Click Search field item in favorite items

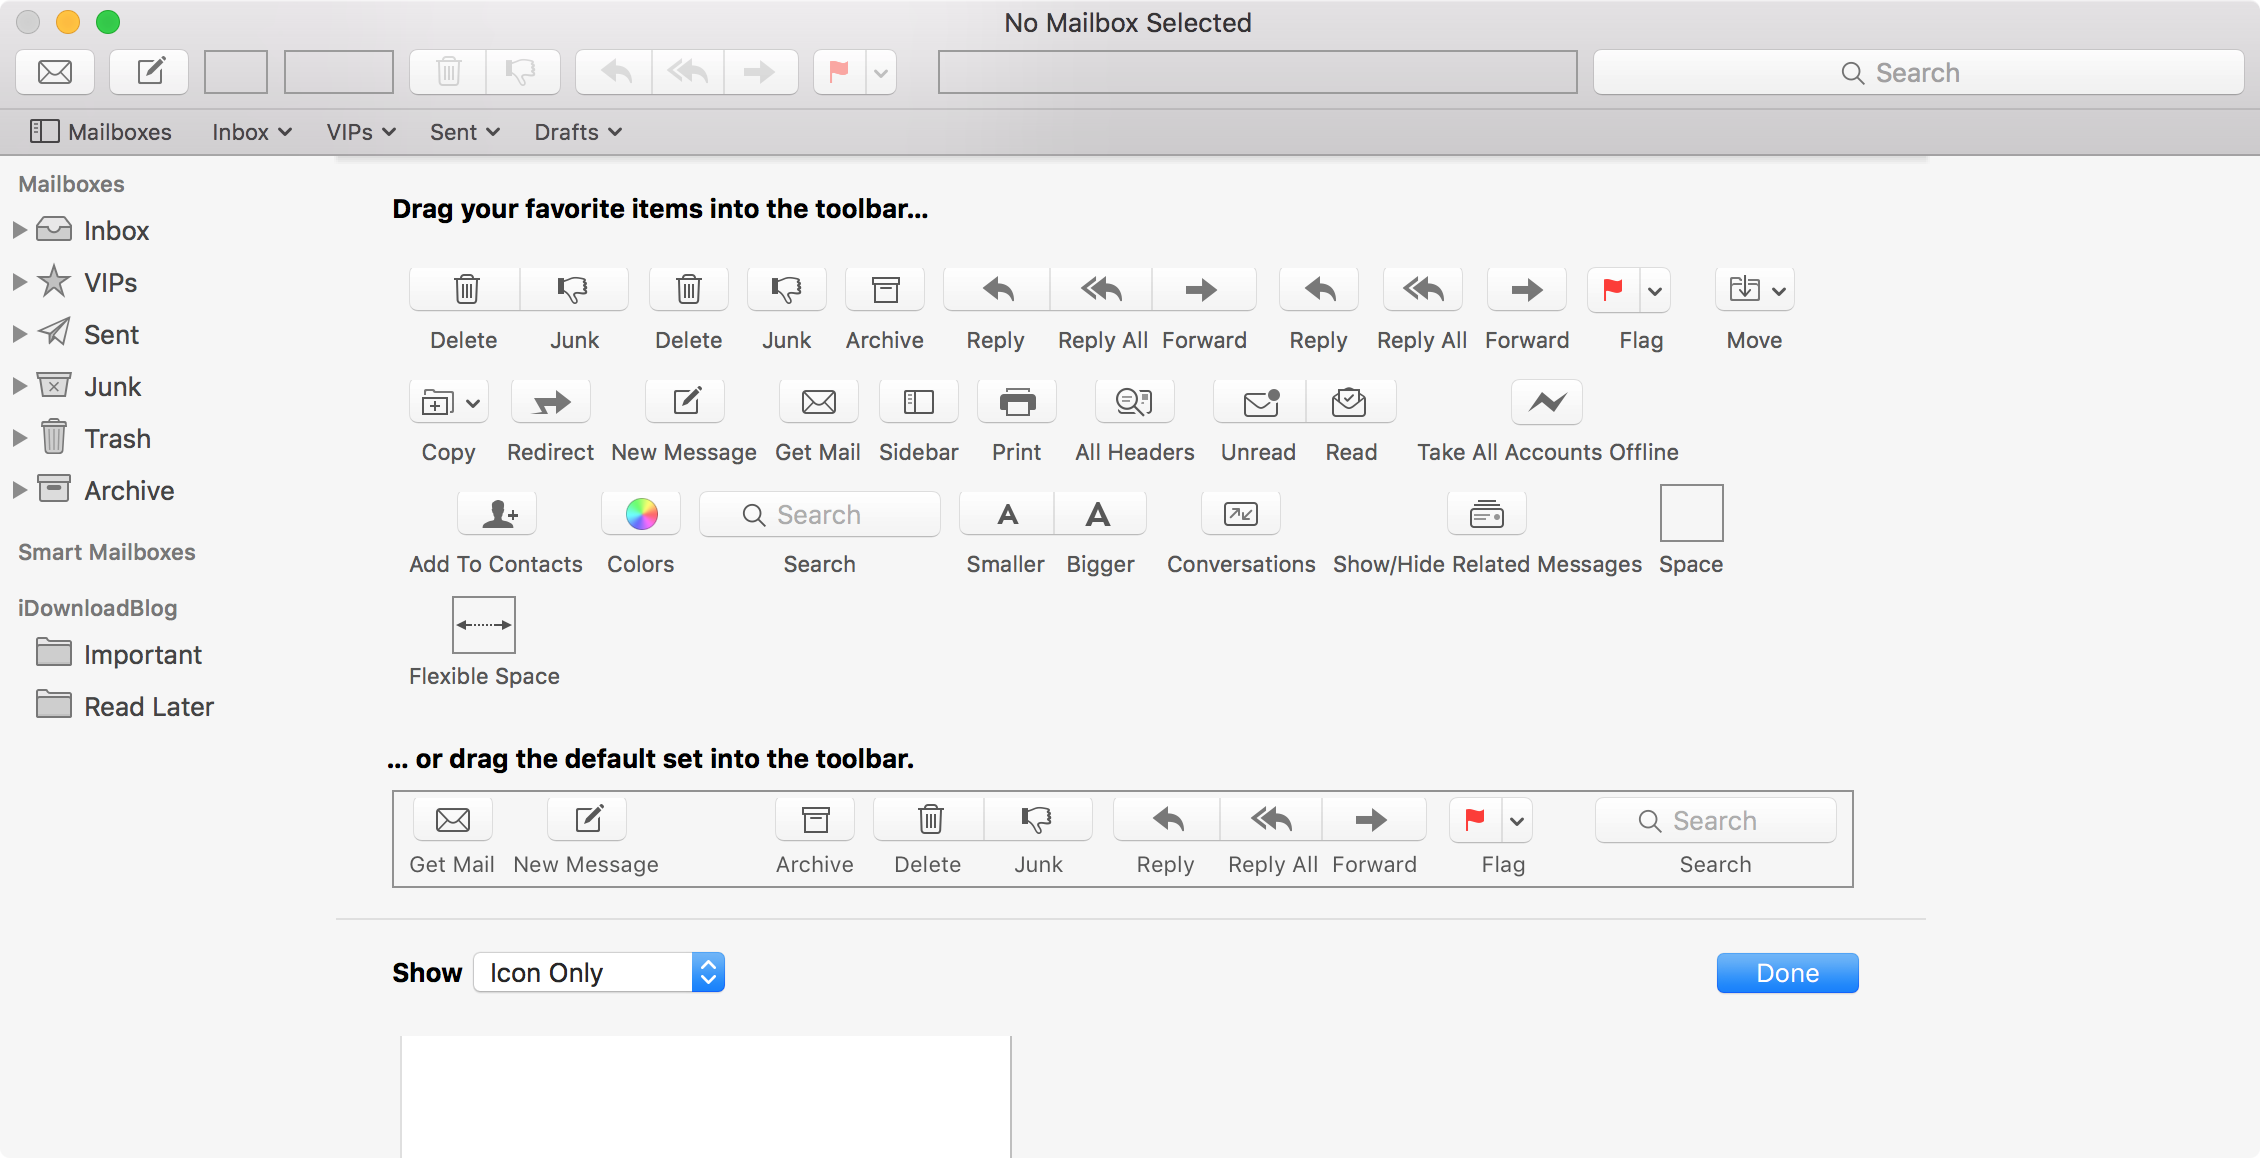(820, 514)
